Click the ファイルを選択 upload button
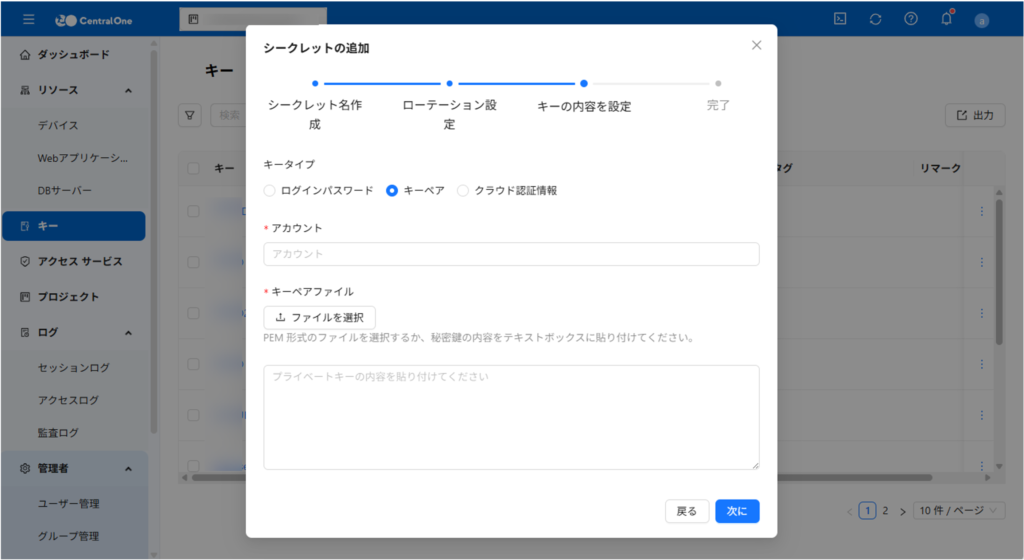The width and height of the screenshot is (1024, 560). [319, 318]
